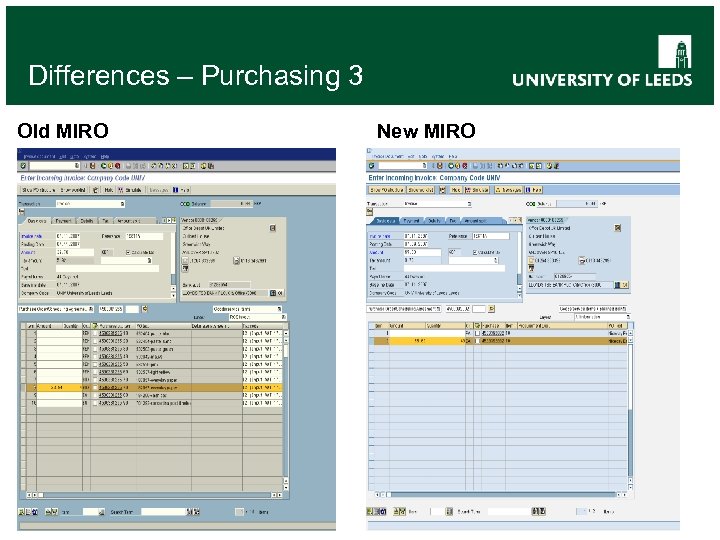Click Save icon in Old MIRO toolbar
720x540 pixels.
click(92, 166)
